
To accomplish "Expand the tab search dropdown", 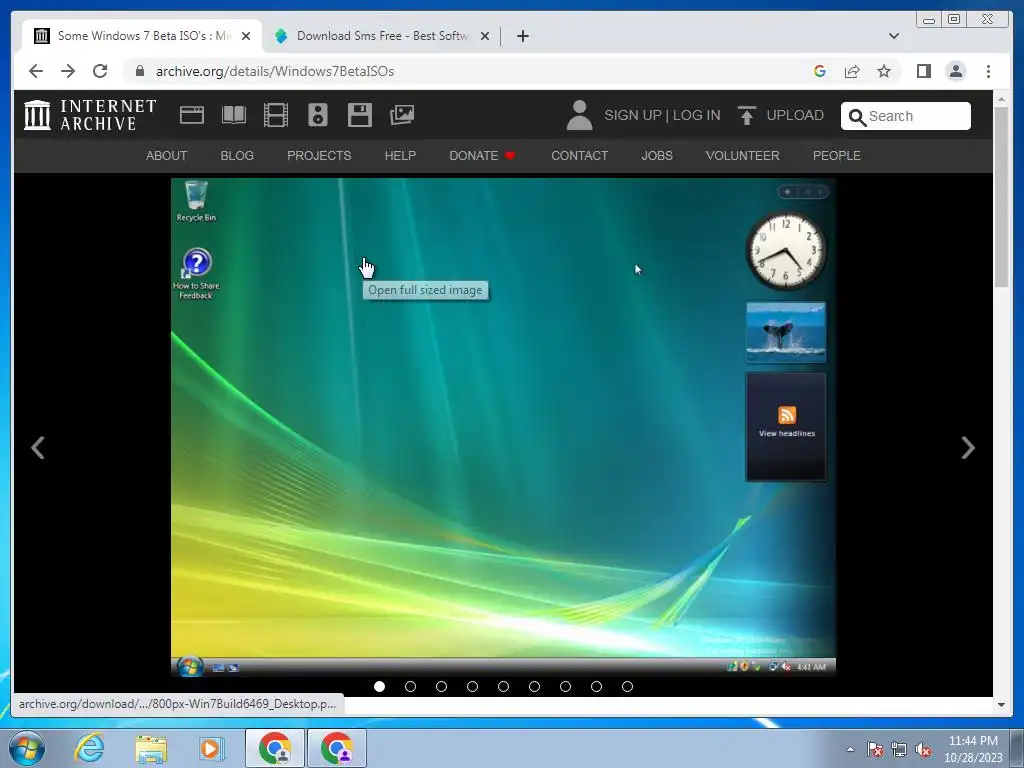I will [x=894, y=36].
